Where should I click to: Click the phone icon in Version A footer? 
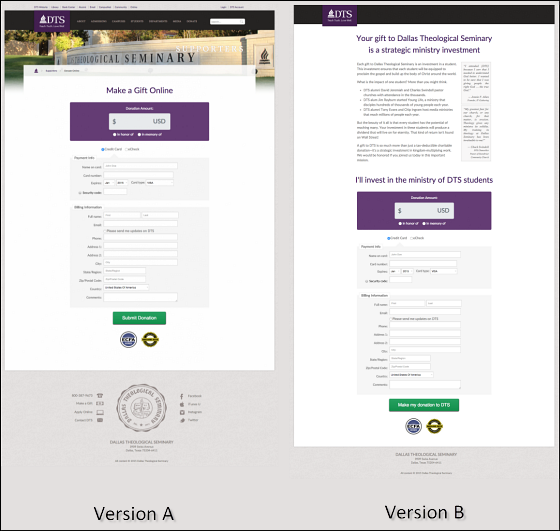100,395
